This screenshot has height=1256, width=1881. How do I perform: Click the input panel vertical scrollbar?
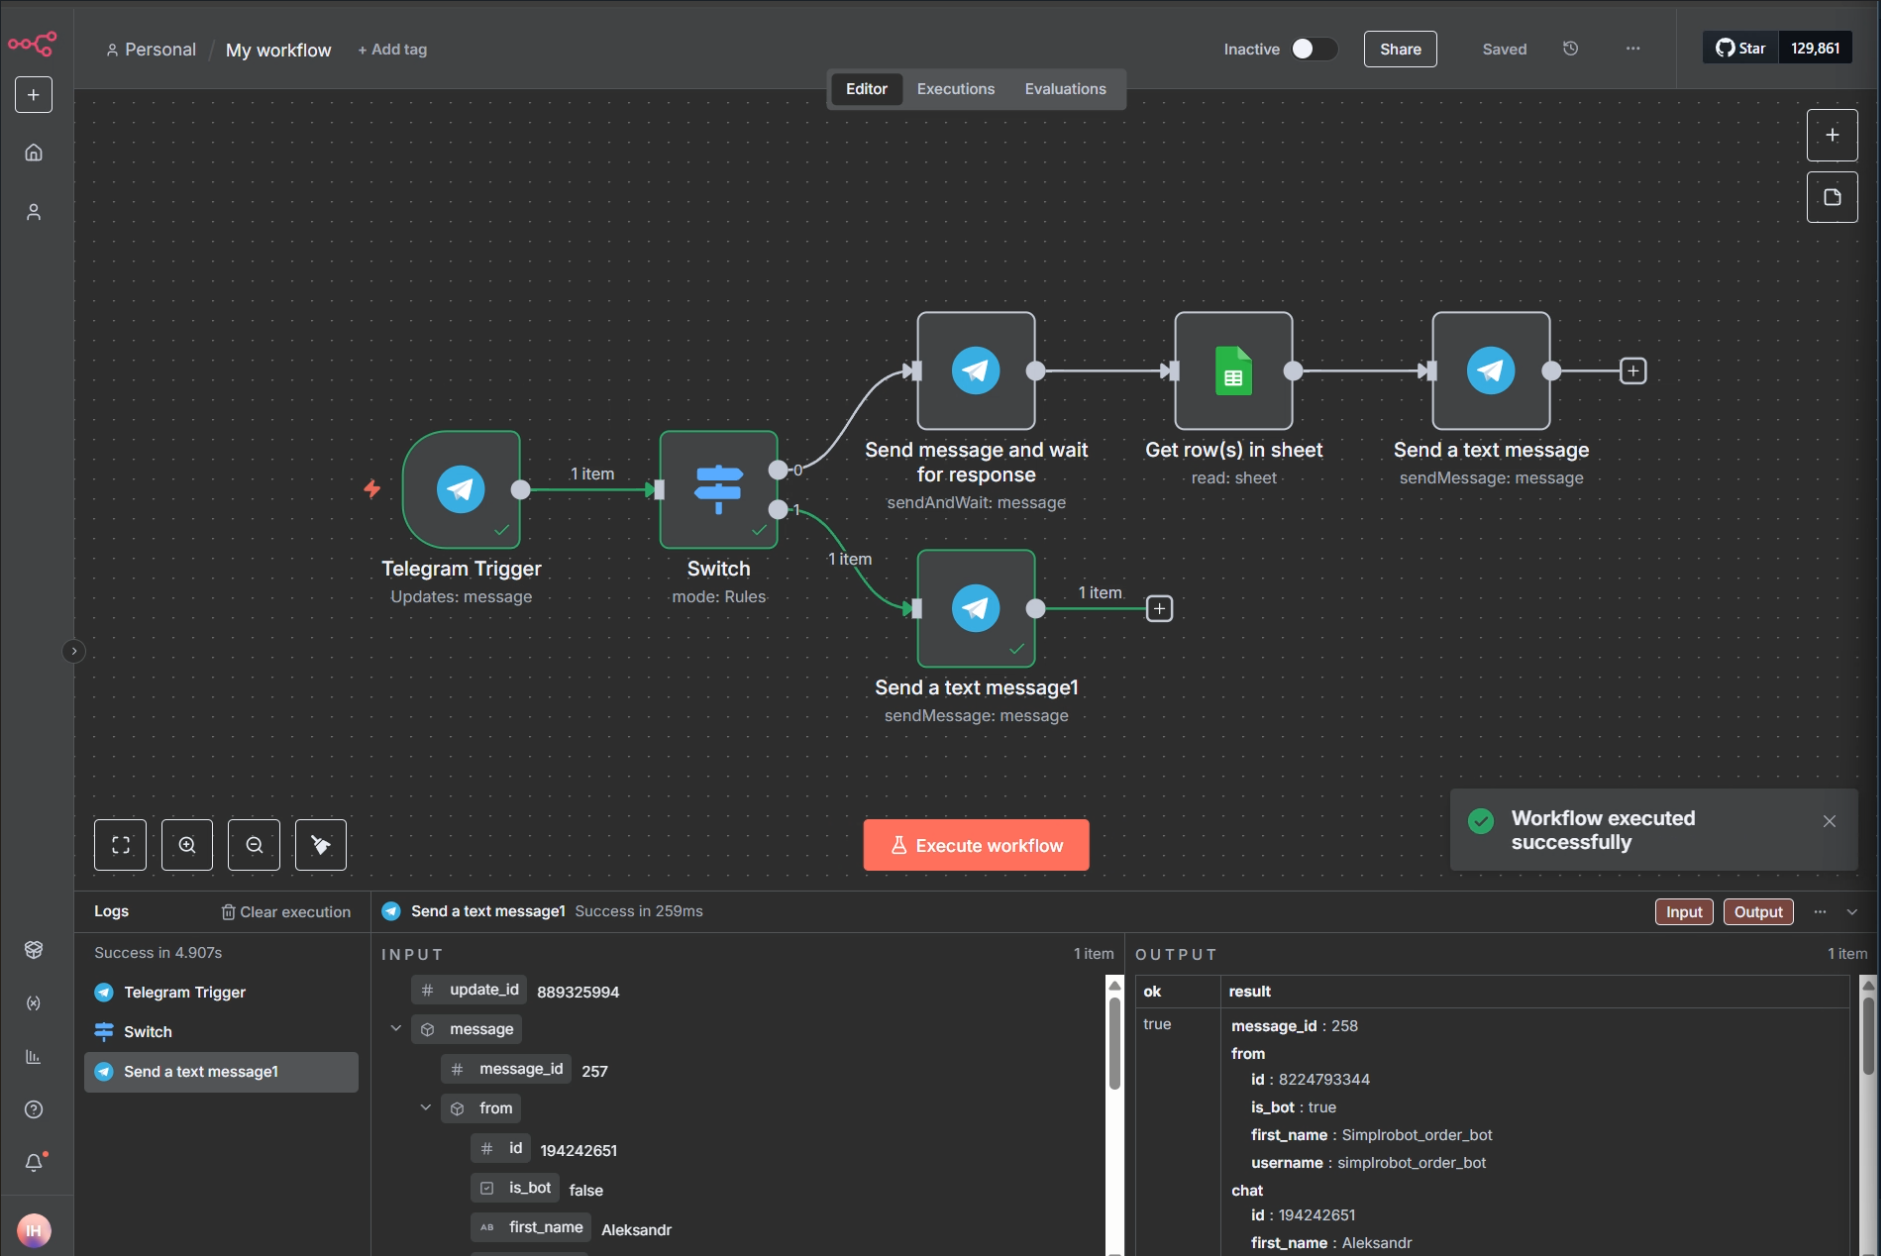tap(1114, 1045)
